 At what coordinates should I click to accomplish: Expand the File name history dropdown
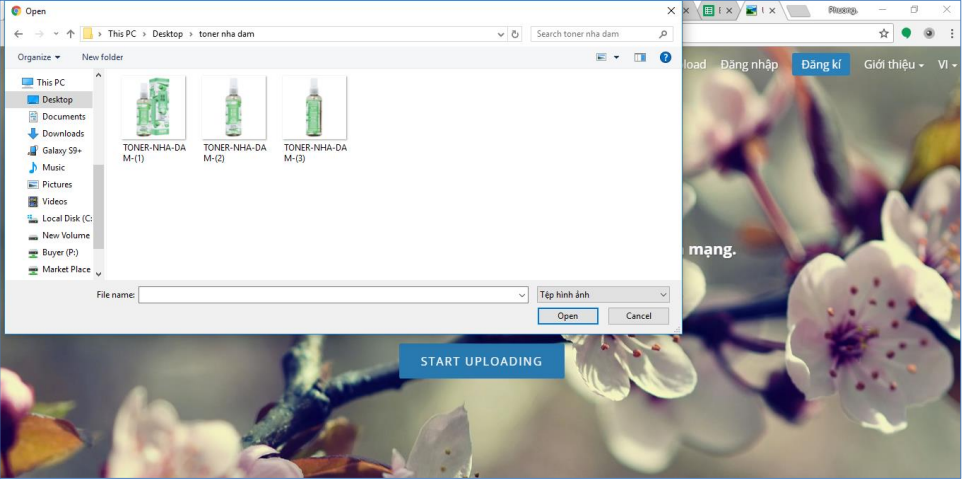tap(522, 295)
